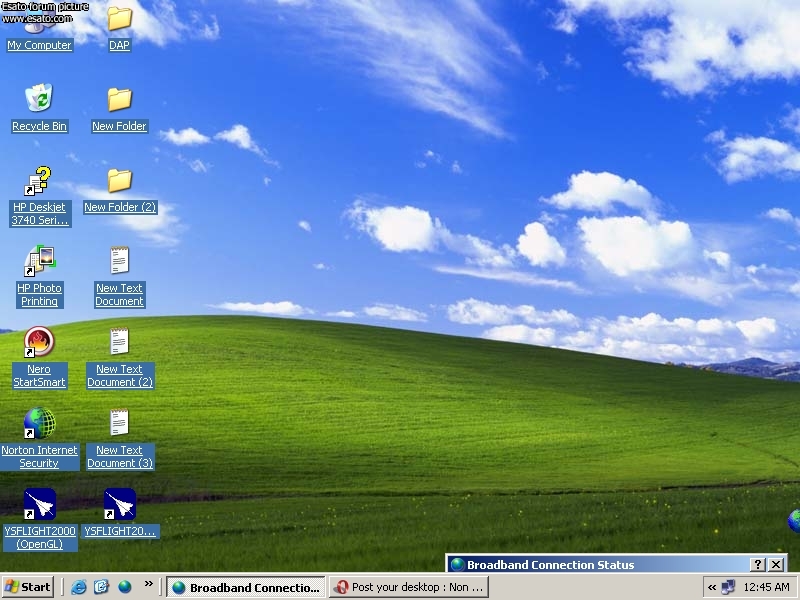This screenshot has width=800, height=600.
Task: Switch to Broadband Connection taskbar button
Action: [x=246, y=587]
